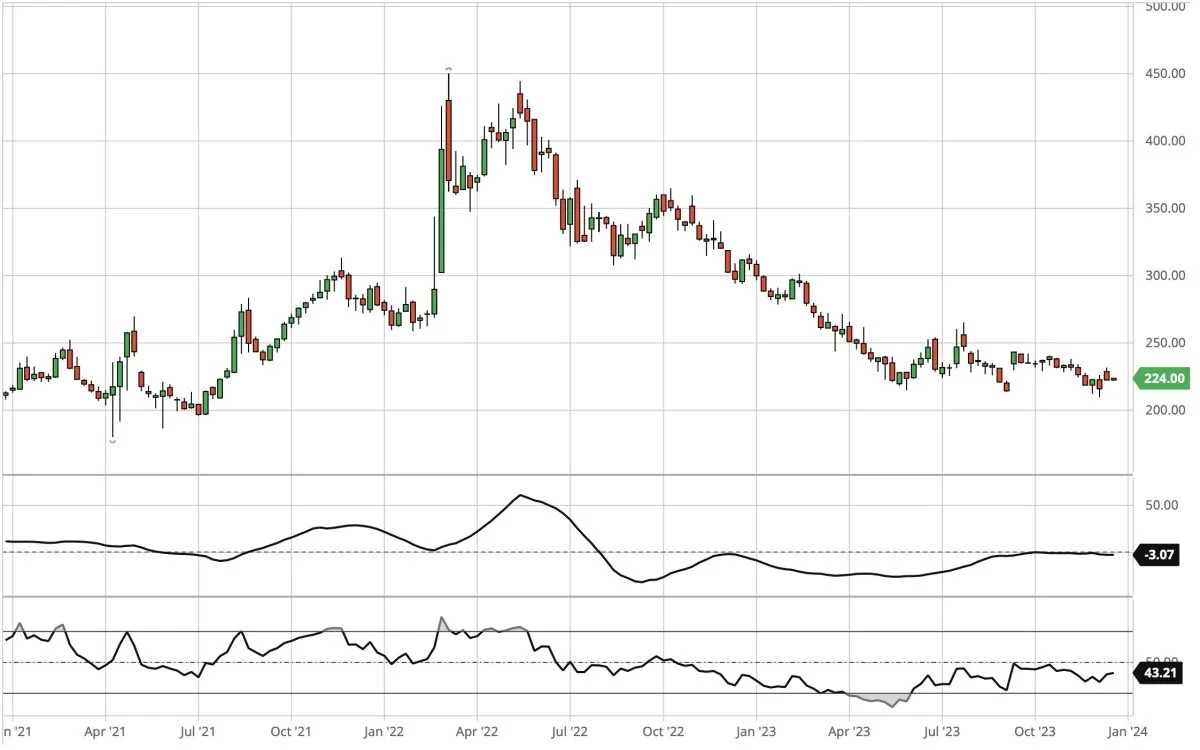The width and height of the screenshot is (1200, 750).
Task: Click the high marker above the 450 peak candle
Action: [x=449, y=69]
